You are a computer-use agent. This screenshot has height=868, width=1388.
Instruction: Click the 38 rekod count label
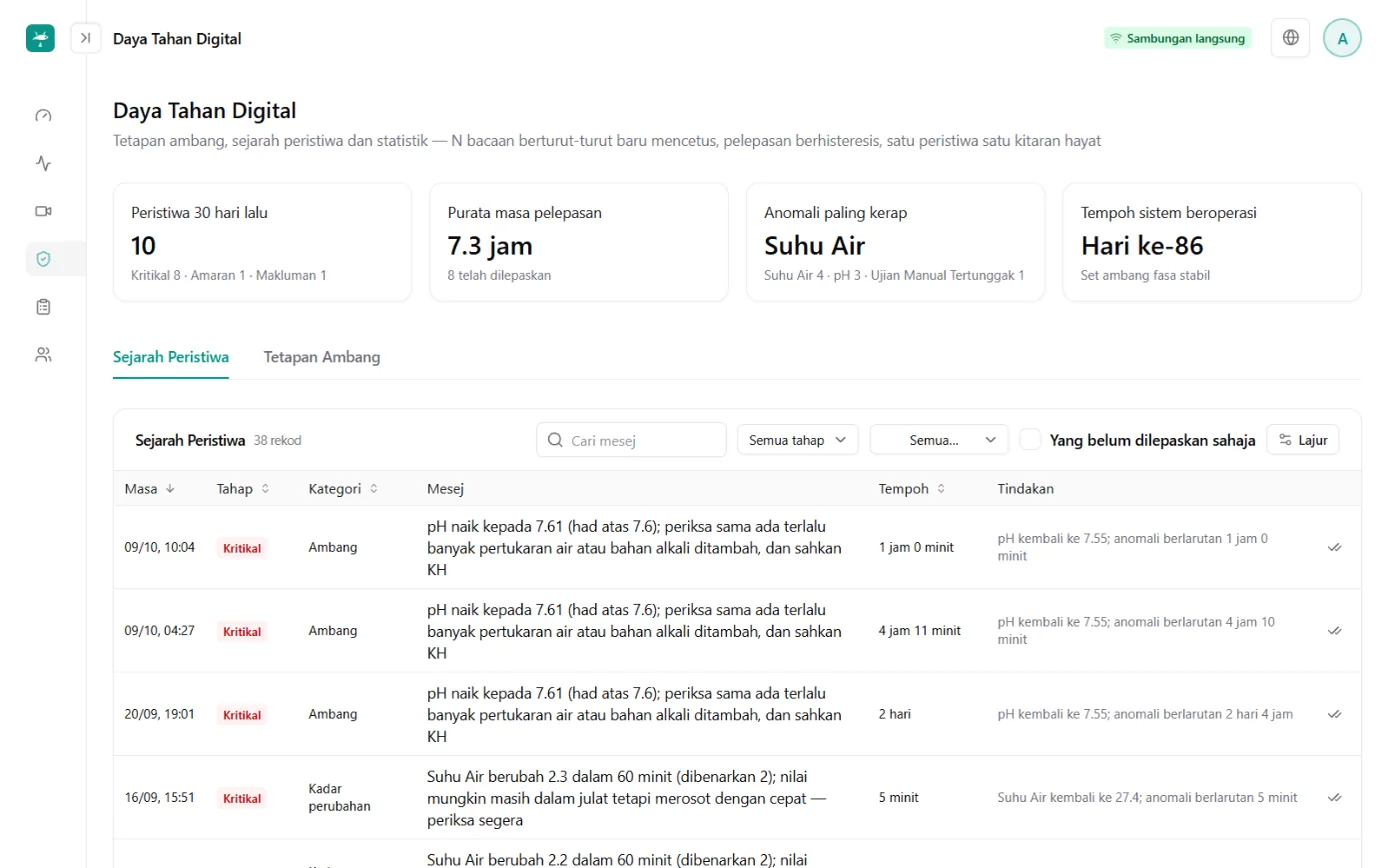point(278,440)
